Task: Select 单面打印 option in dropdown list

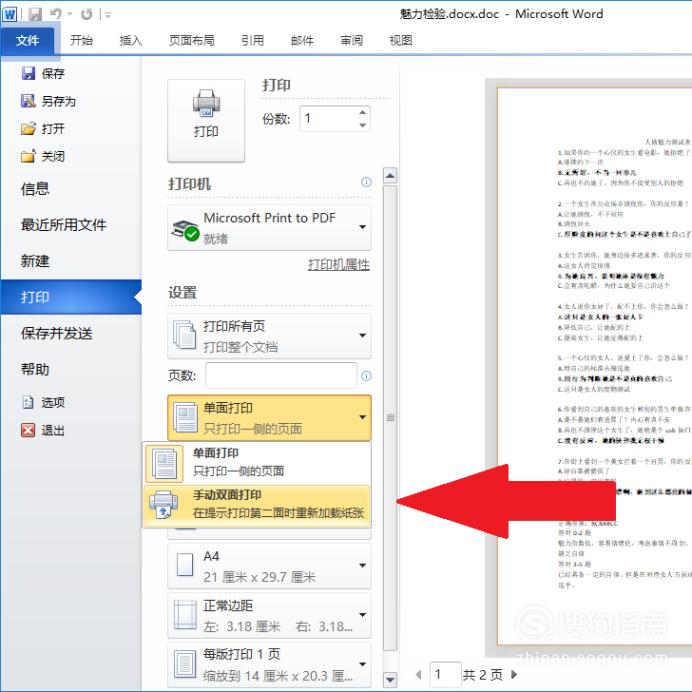Action: [x=257, y=463]
